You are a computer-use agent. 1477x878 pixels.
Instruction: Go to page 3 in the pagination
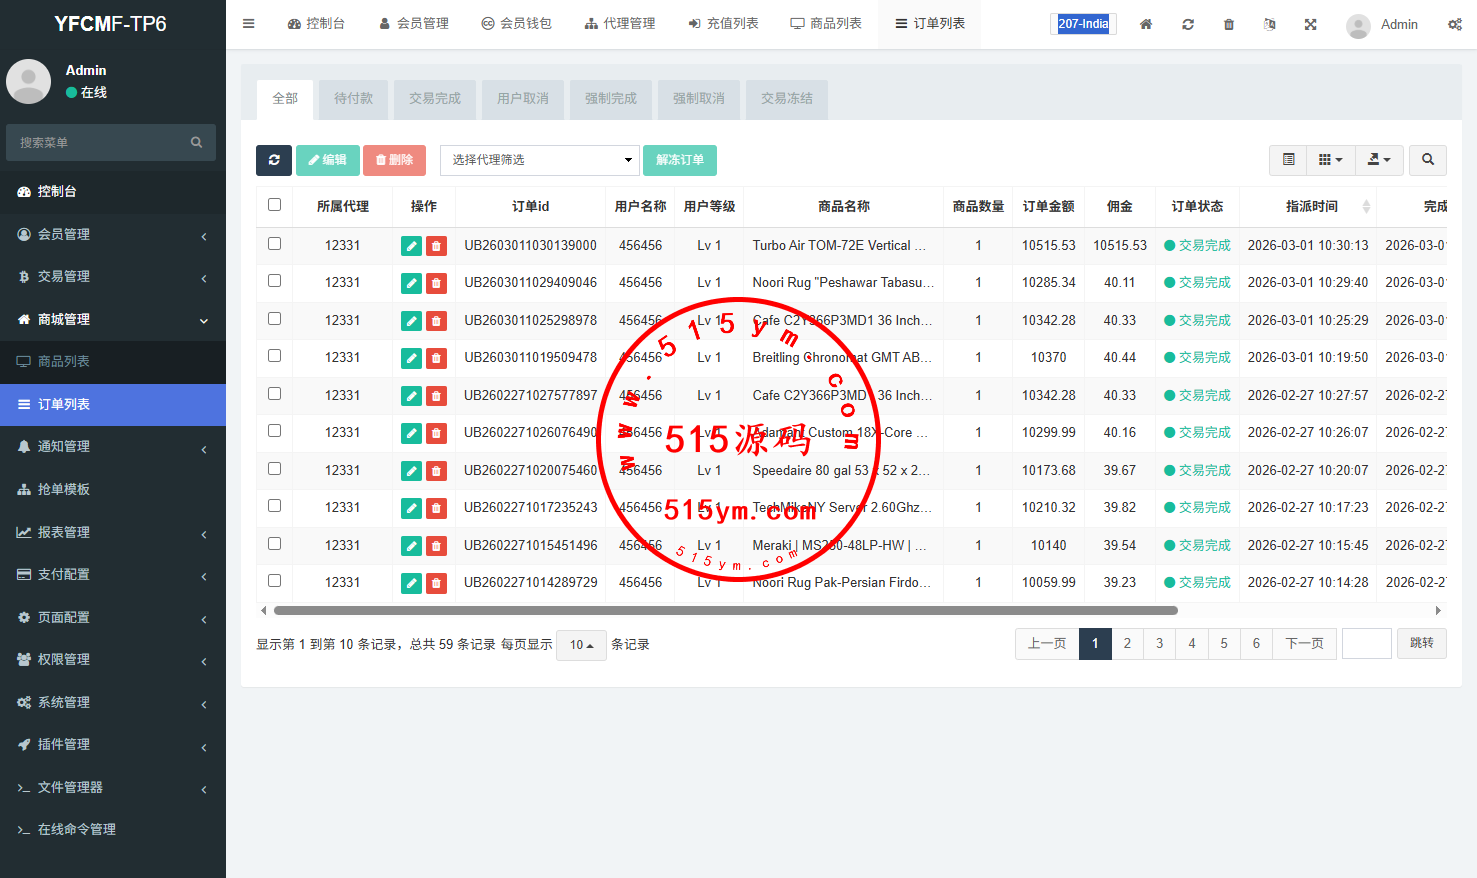point(1159,644)
